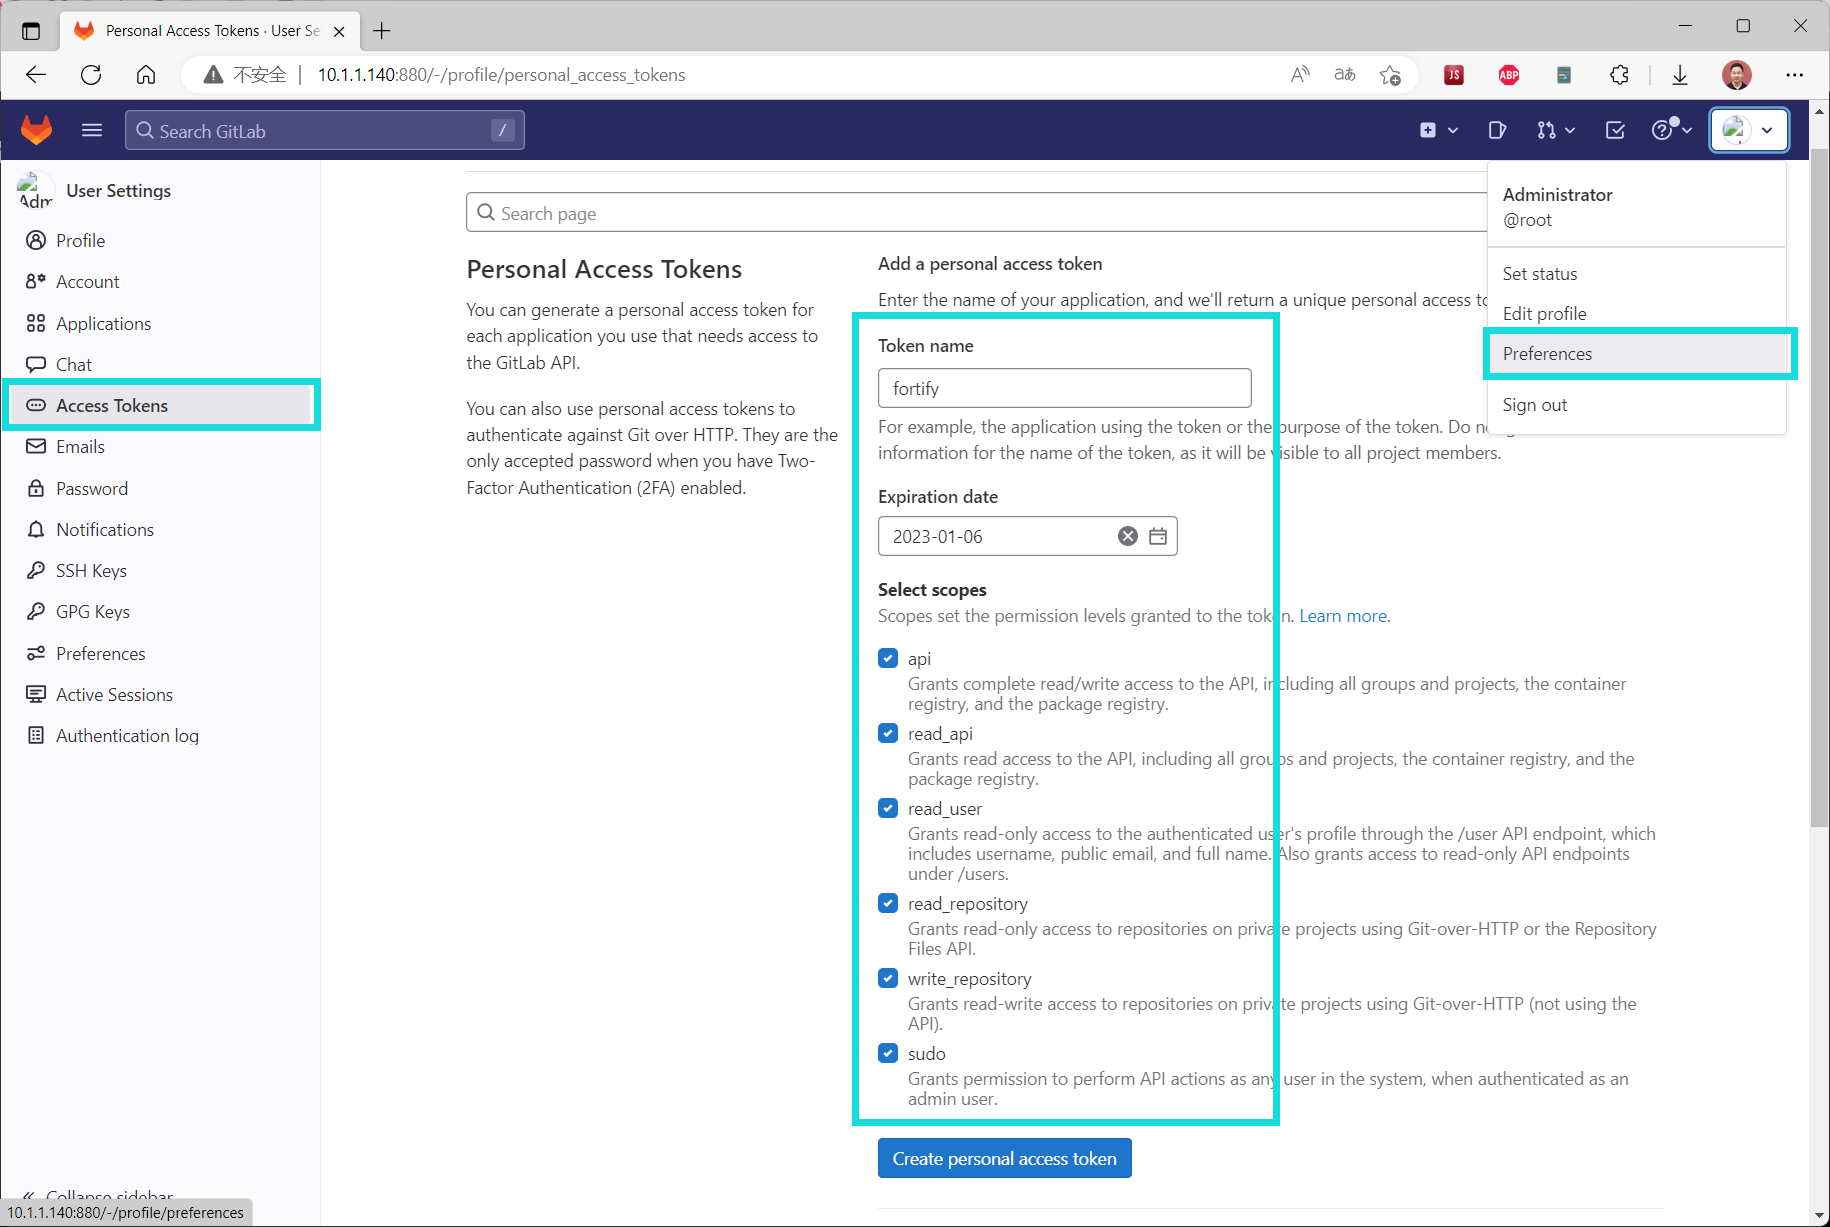Open the to-do list icon
This screenshot has height=1227, width=1830.
point(1615,130)
